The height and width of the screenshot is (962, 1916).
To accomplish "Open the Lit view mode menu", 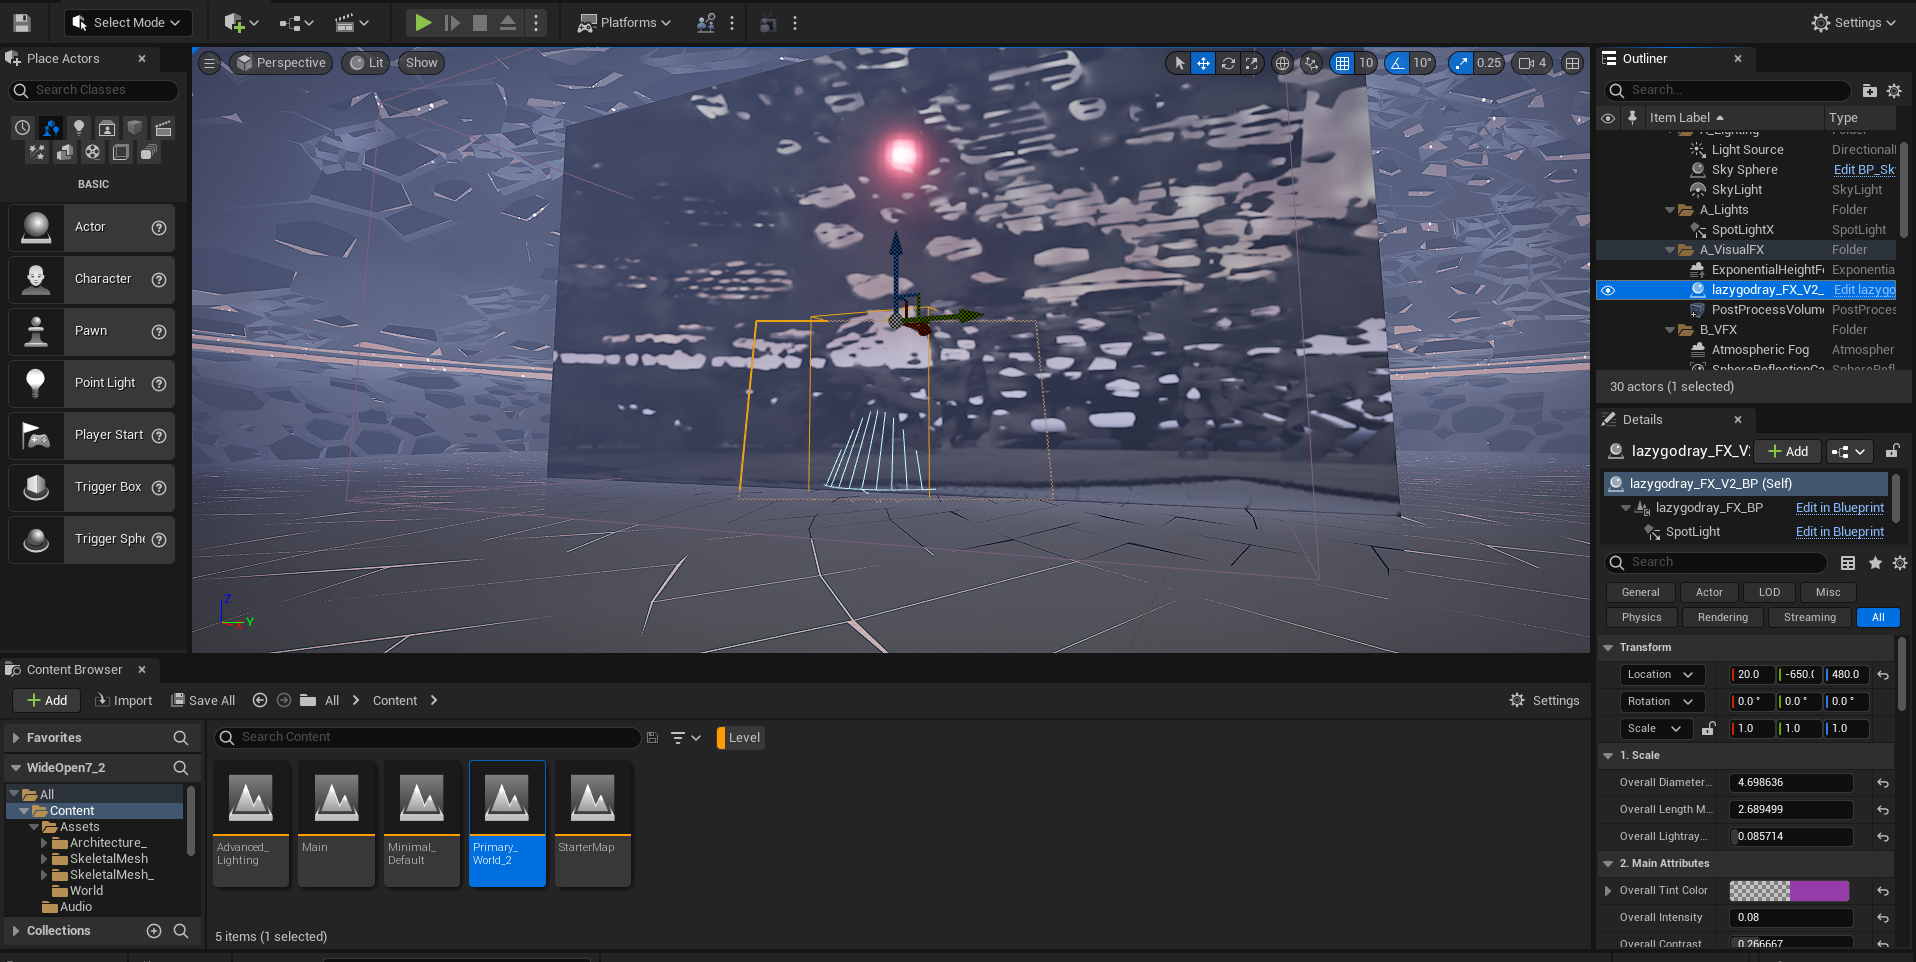I will pyautogui.click(x=366, y=63).
